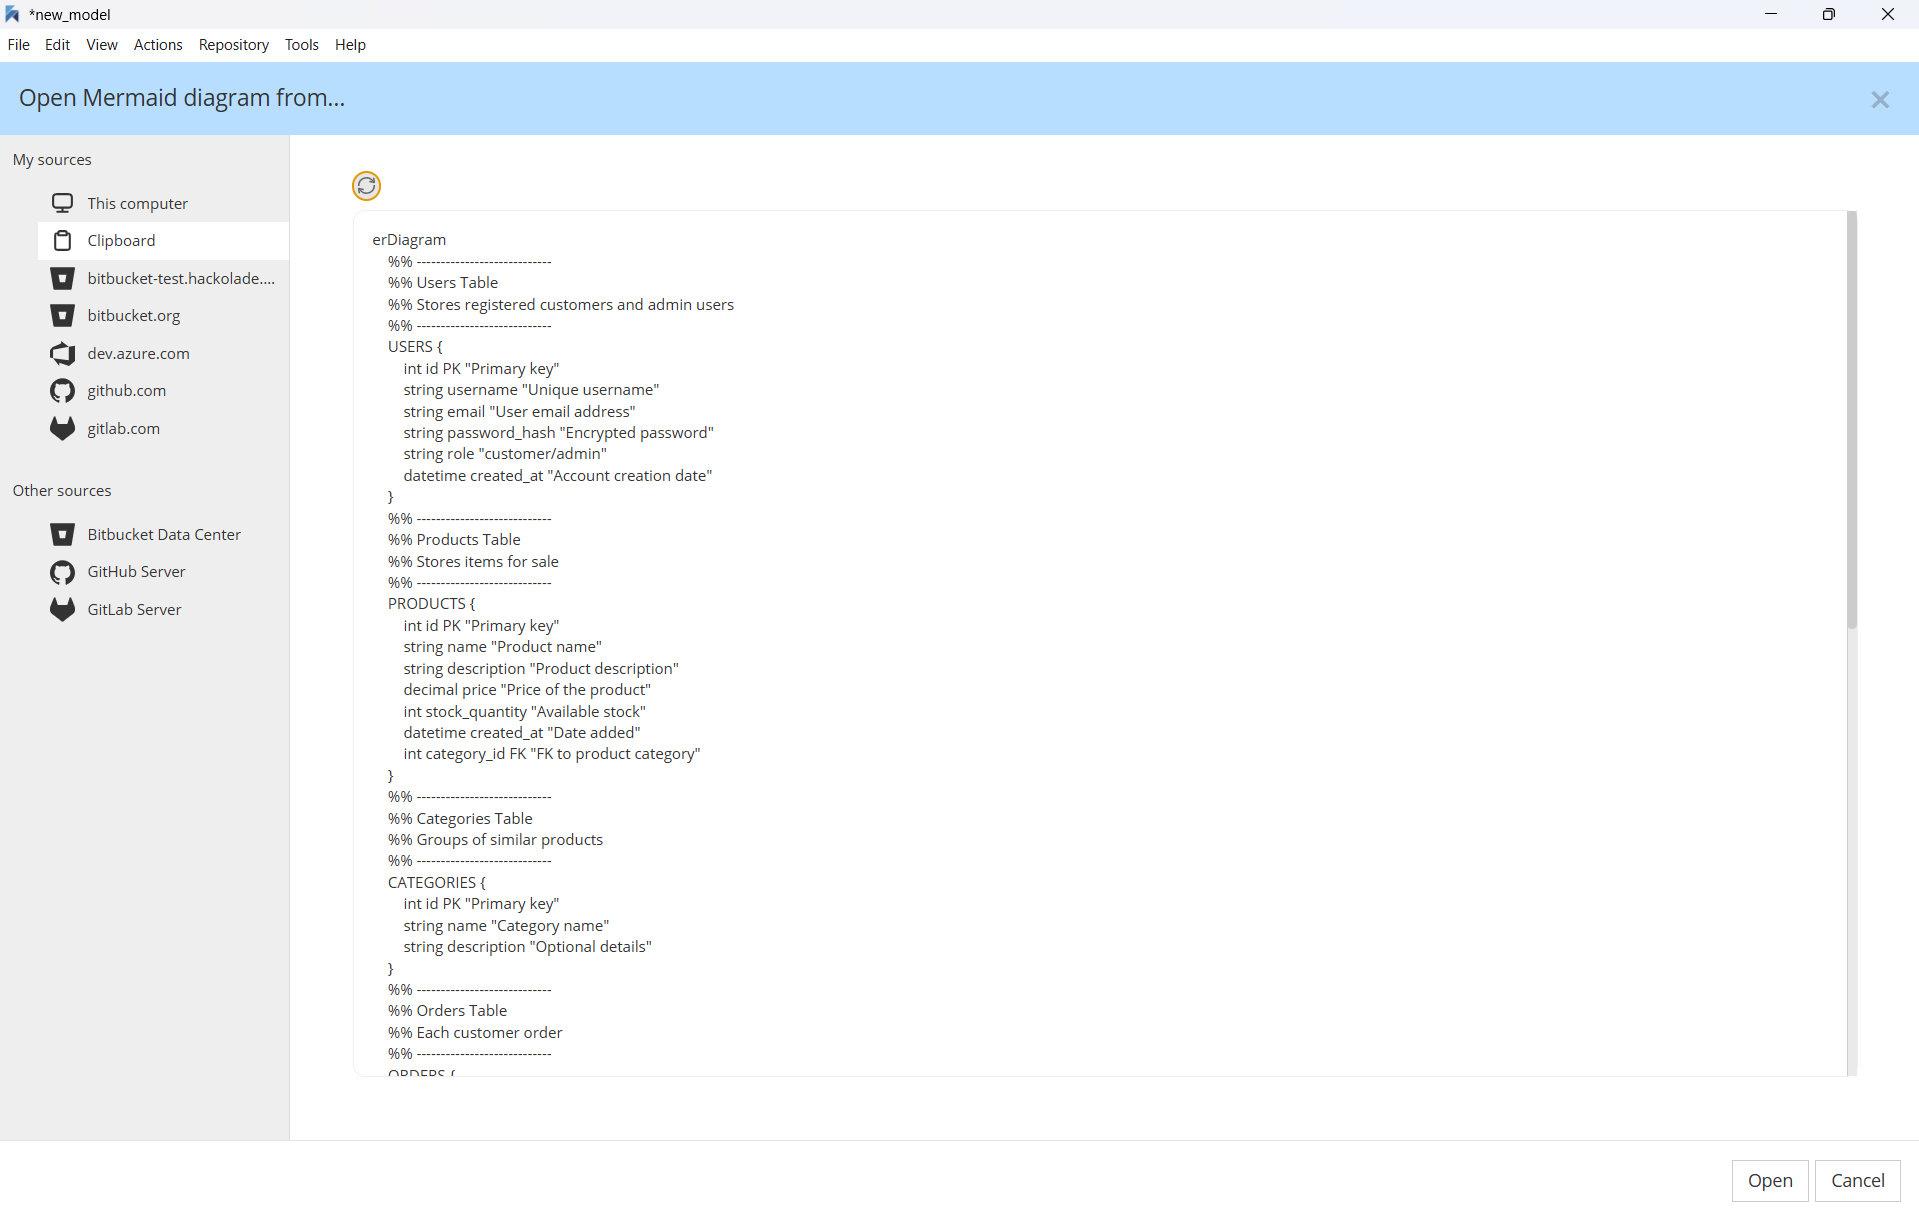The image size is (1919, 1218).
Task: Choose the GitHub Server source
Action: coord(136,572)
